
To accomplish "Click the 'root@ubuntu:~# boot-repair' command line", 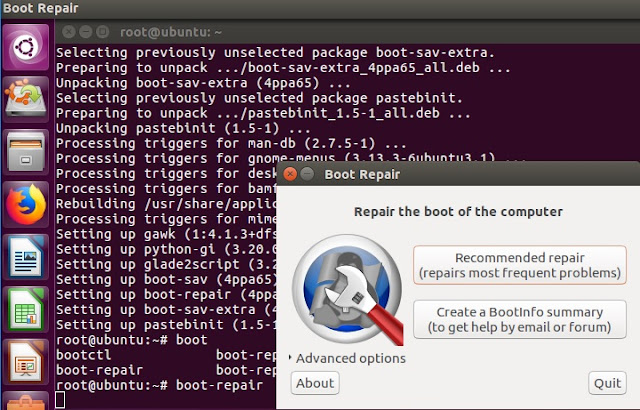I will pos(160,385).
